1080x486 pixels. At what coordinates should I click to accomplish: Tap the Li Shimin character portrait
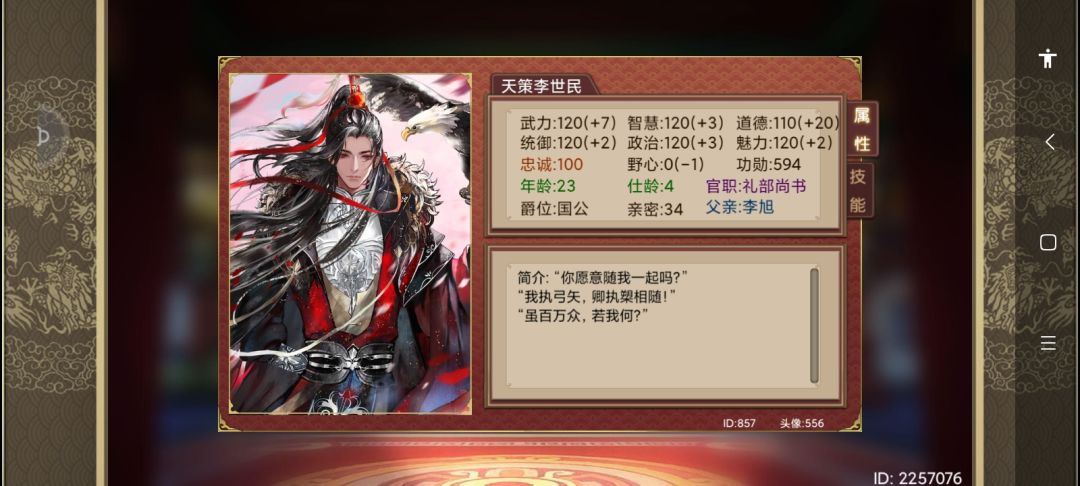tap(351, 244)
